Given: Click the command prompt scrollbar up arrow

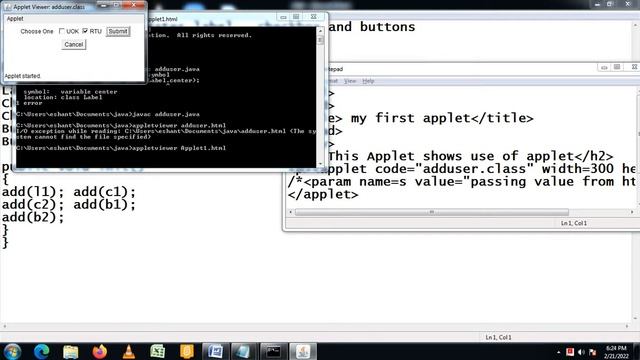Looking at the screenshot, I should [320, 31].
